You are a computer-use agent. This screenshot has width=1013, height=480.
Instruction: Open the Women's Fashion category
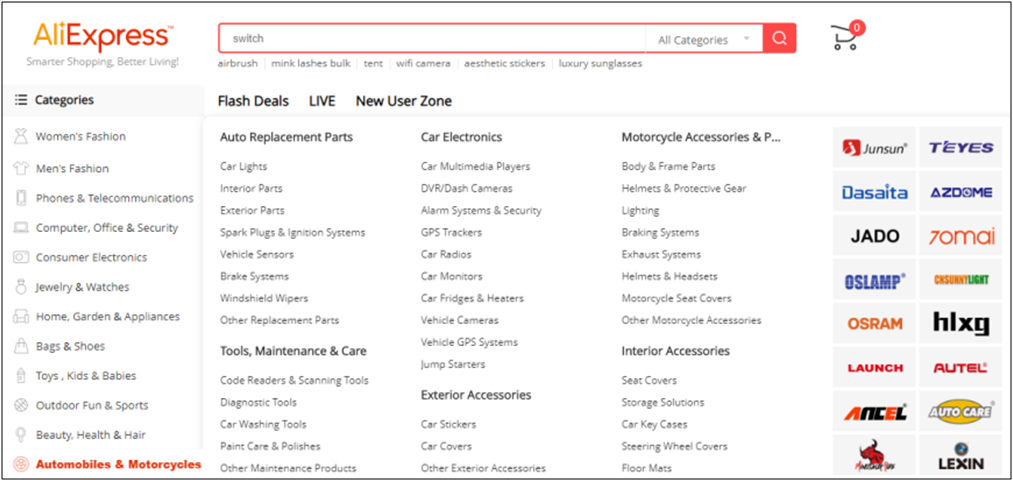click(80, 137)
